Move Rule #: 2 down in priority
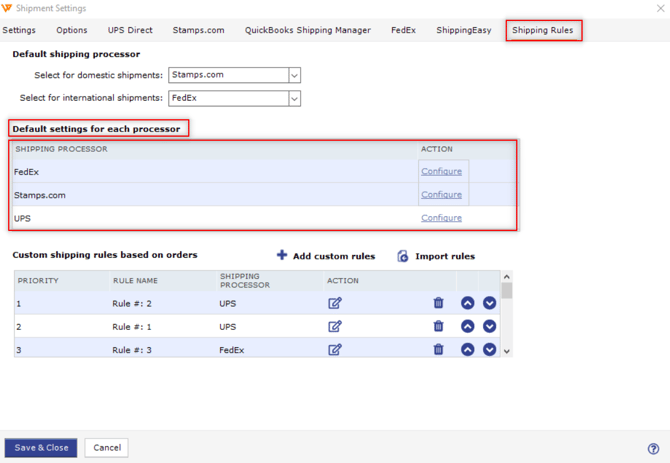 coord(489,303)
